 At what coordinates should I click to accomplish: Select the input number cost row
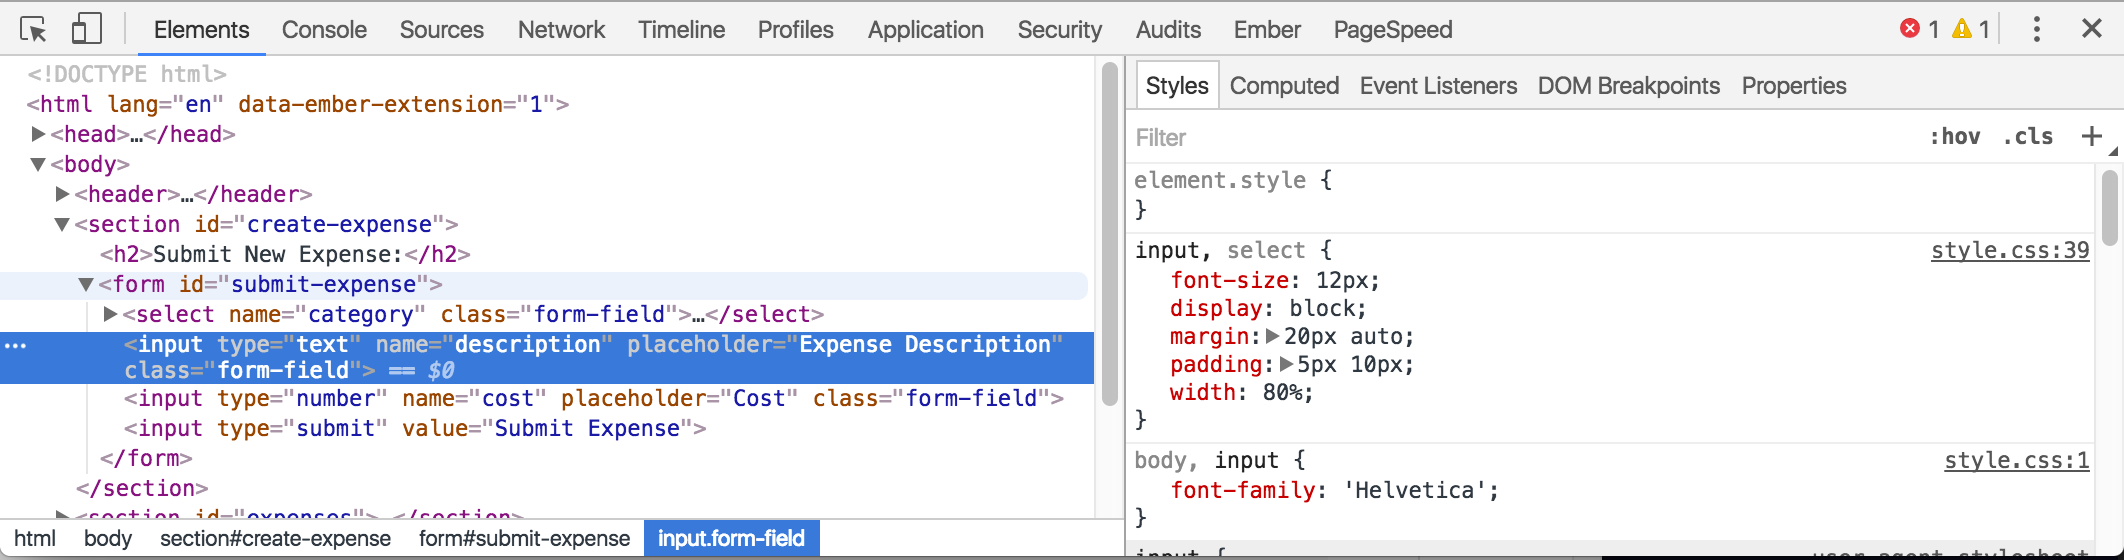[594, 398]
